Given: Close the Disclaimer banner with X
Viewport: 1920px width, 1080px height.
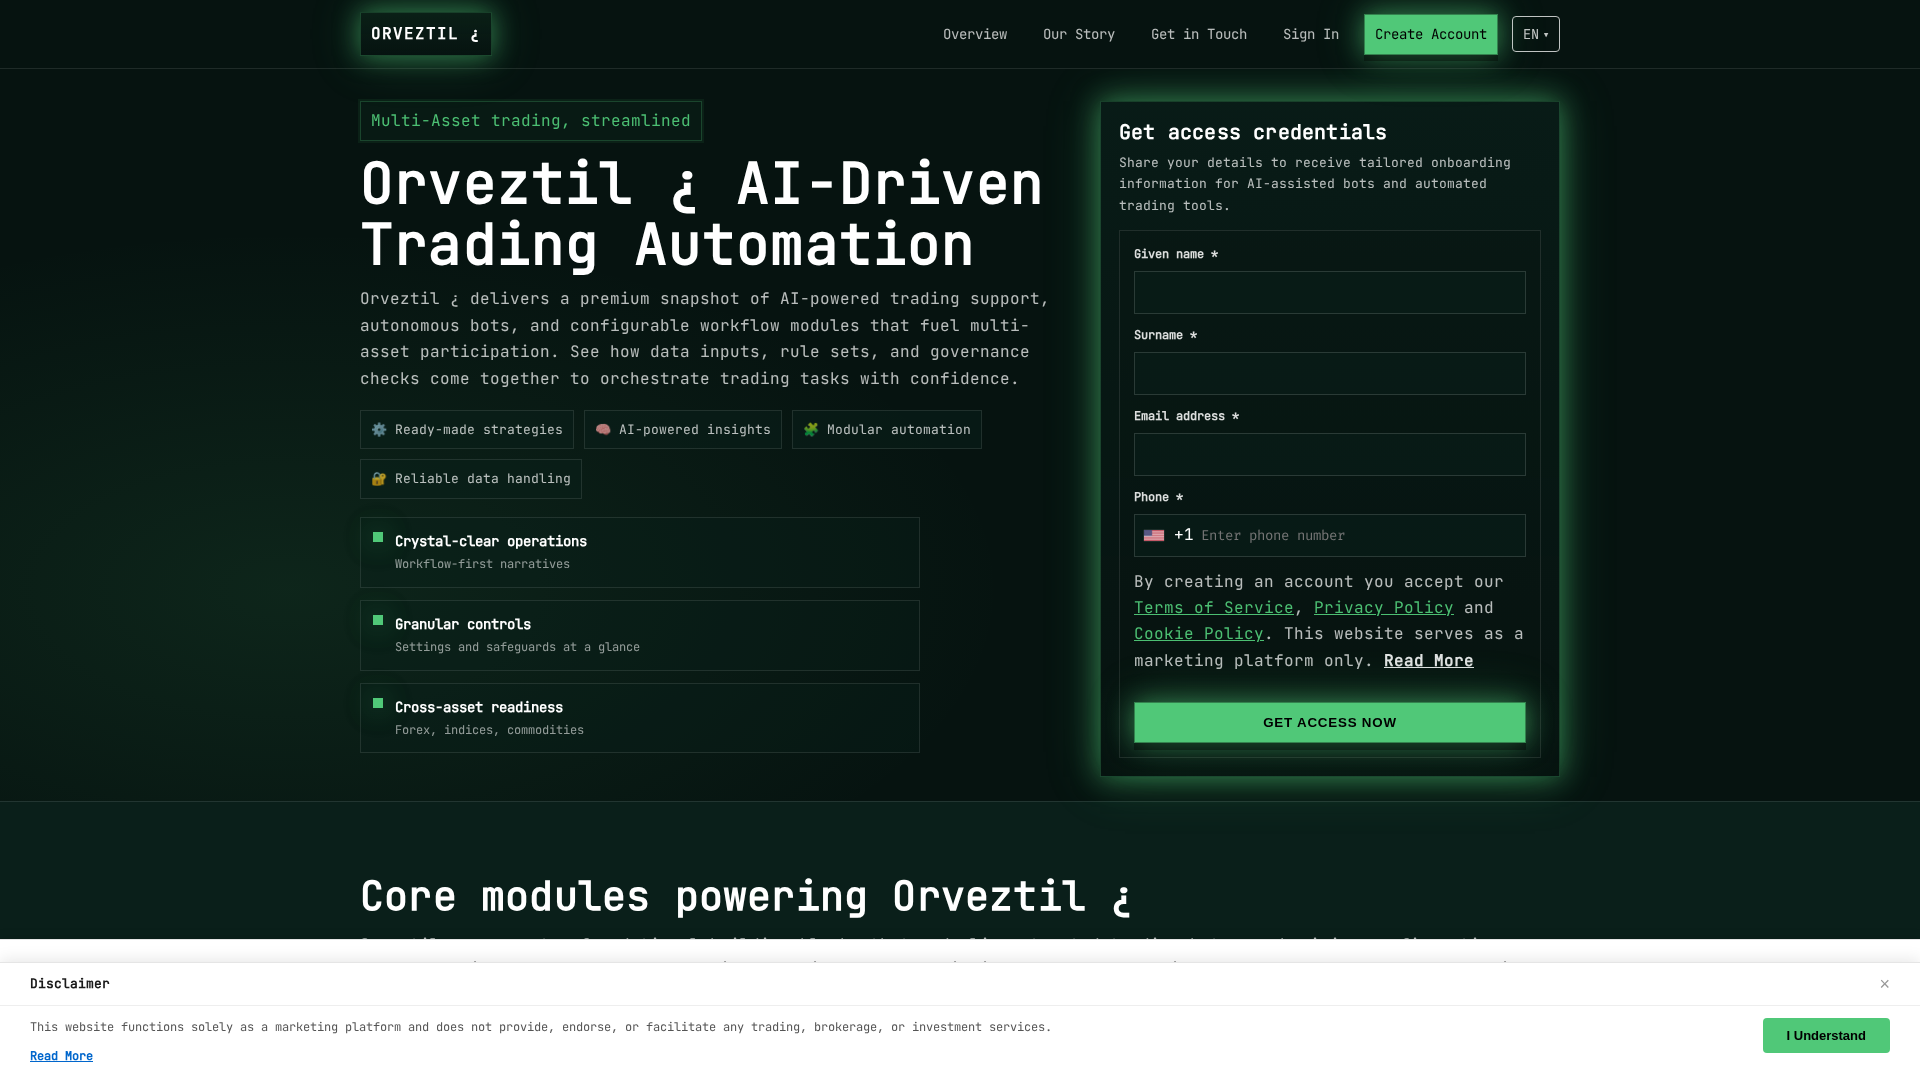Looking at the screenshot, I should point(1885,984).
